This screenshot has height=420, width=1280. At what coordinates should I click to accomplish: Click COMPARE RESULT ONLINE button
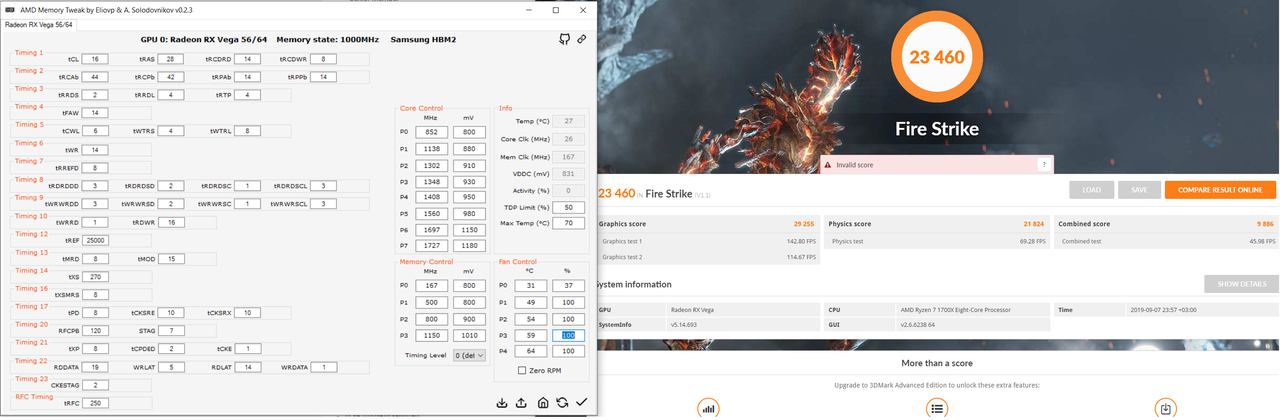1220,190
